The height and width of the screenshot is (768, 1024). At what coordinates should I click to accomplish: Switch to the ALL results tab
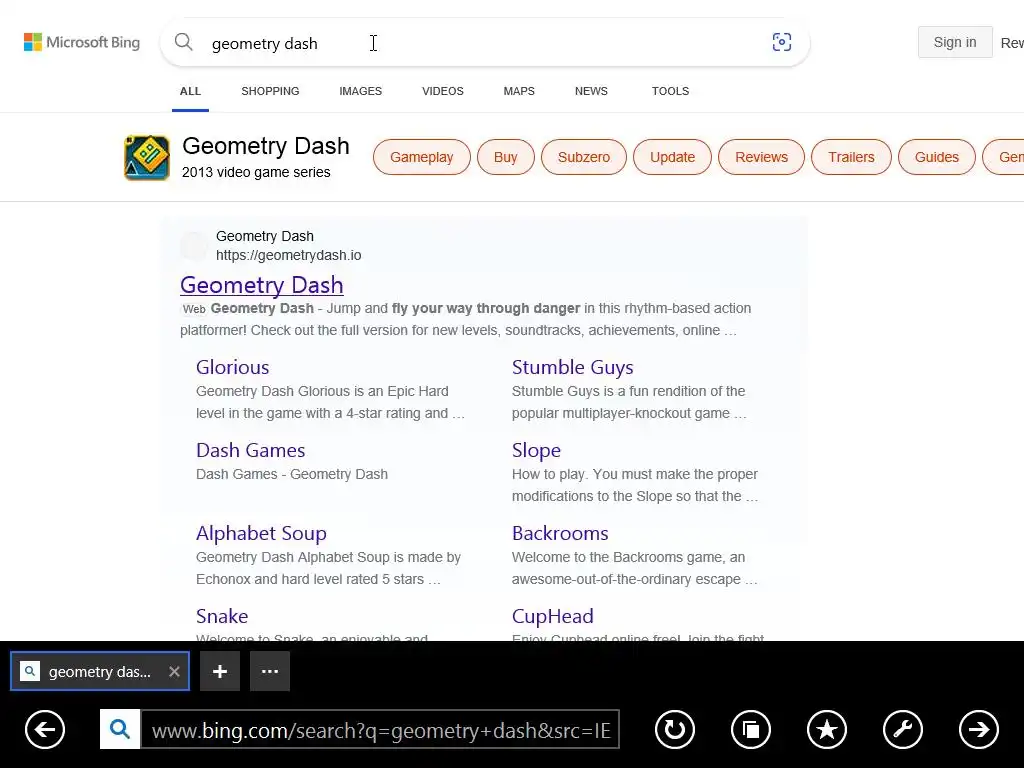pyautogui.click(x=190, y=91)
